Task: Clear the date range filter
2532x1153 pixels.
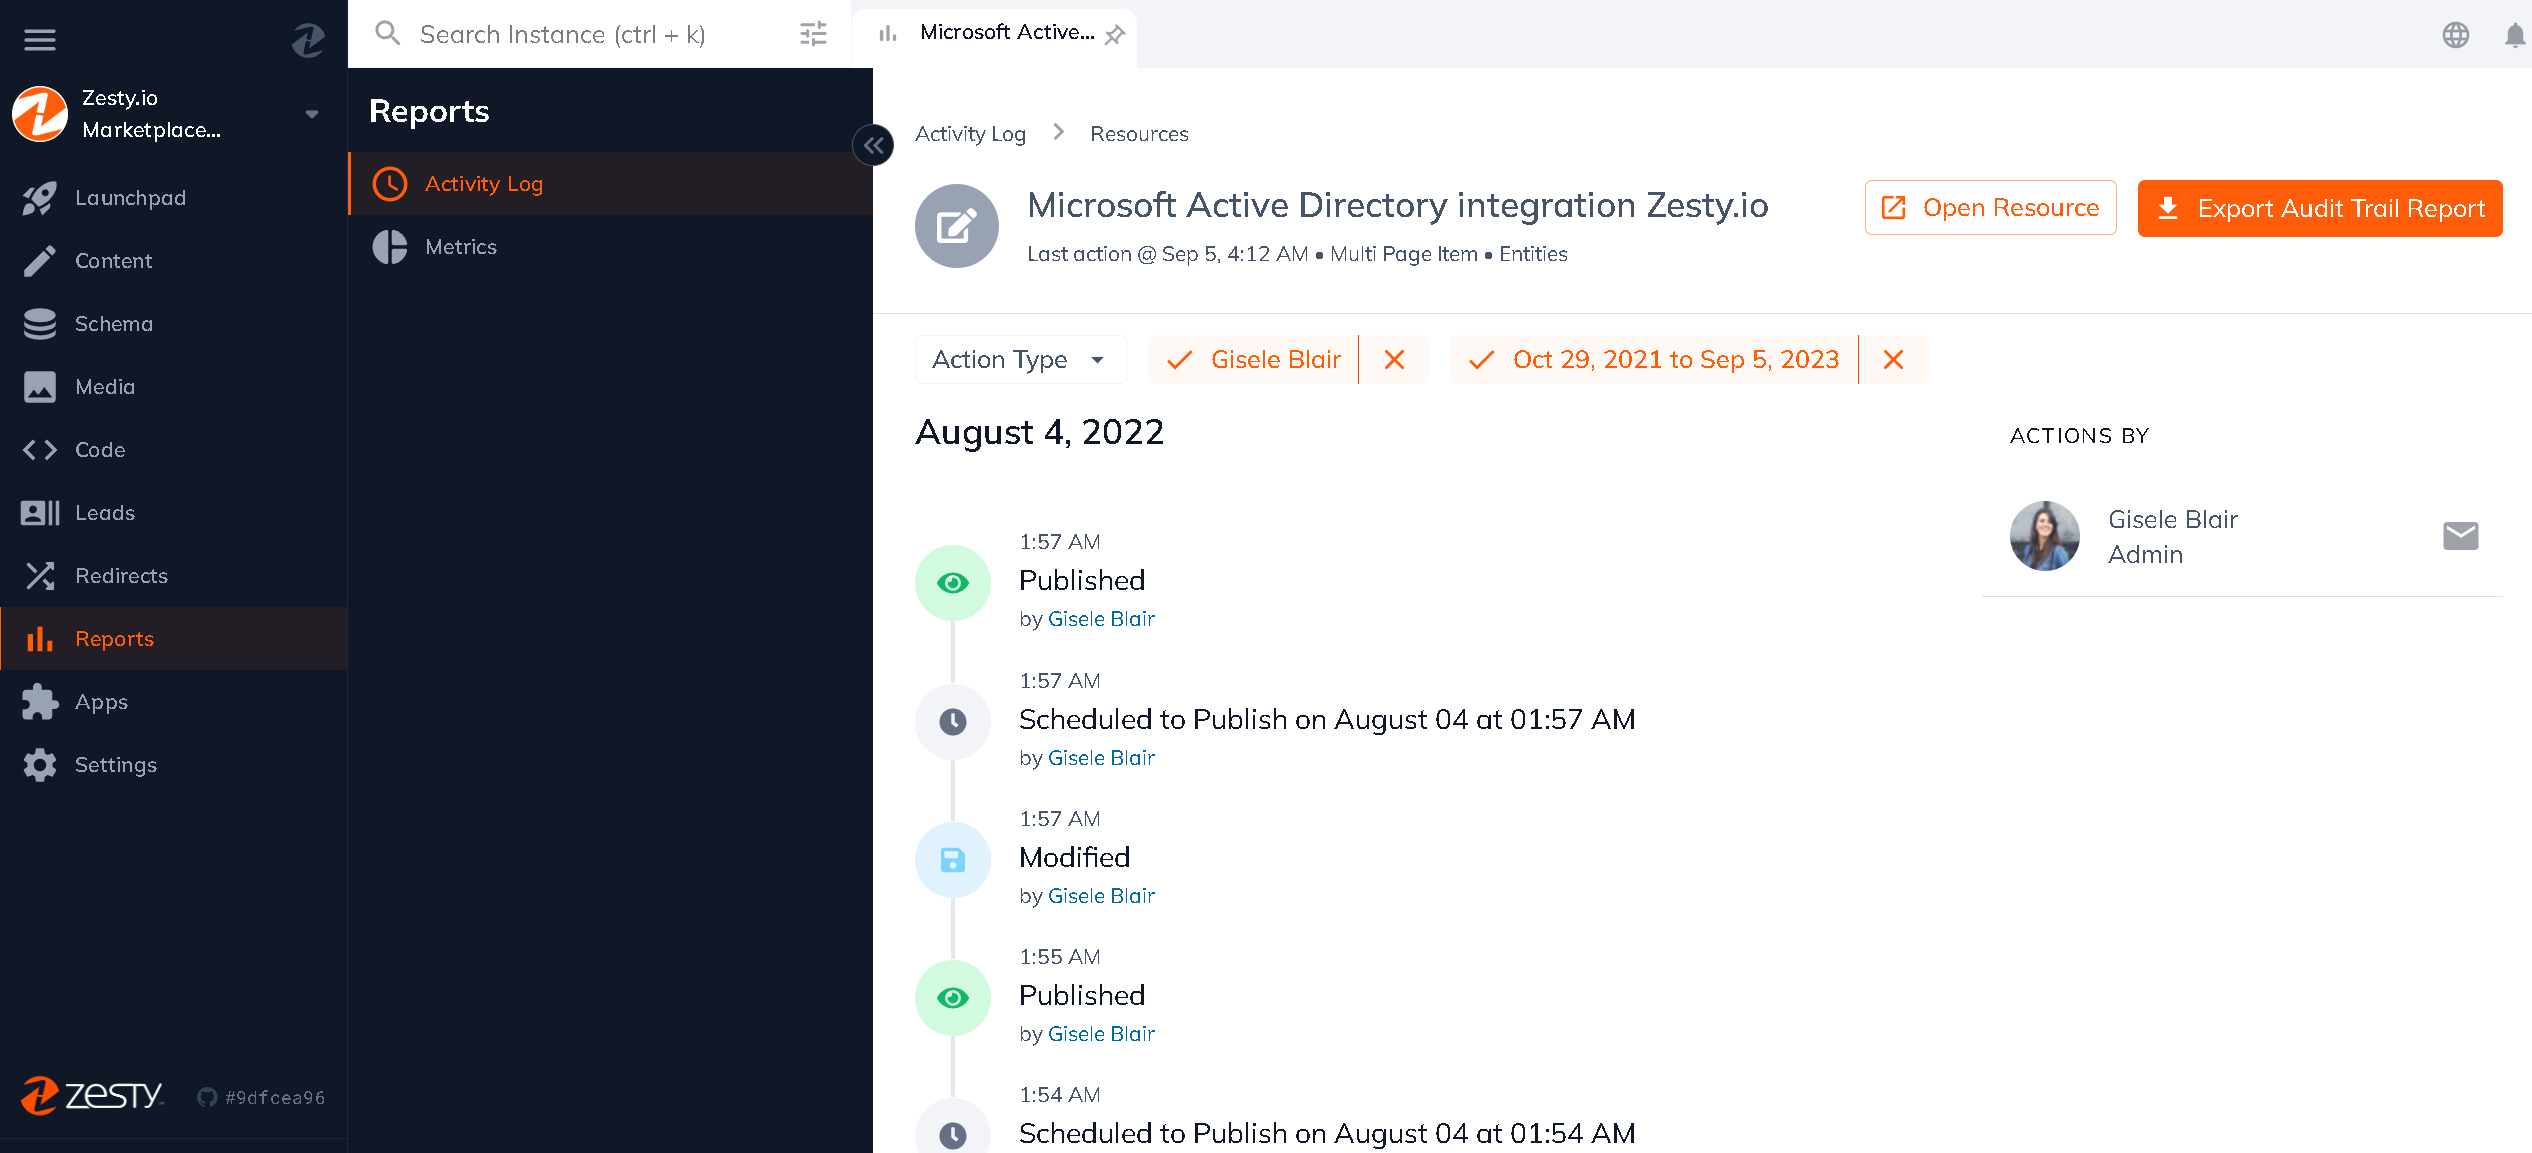Action: (x=1893, y=359)
